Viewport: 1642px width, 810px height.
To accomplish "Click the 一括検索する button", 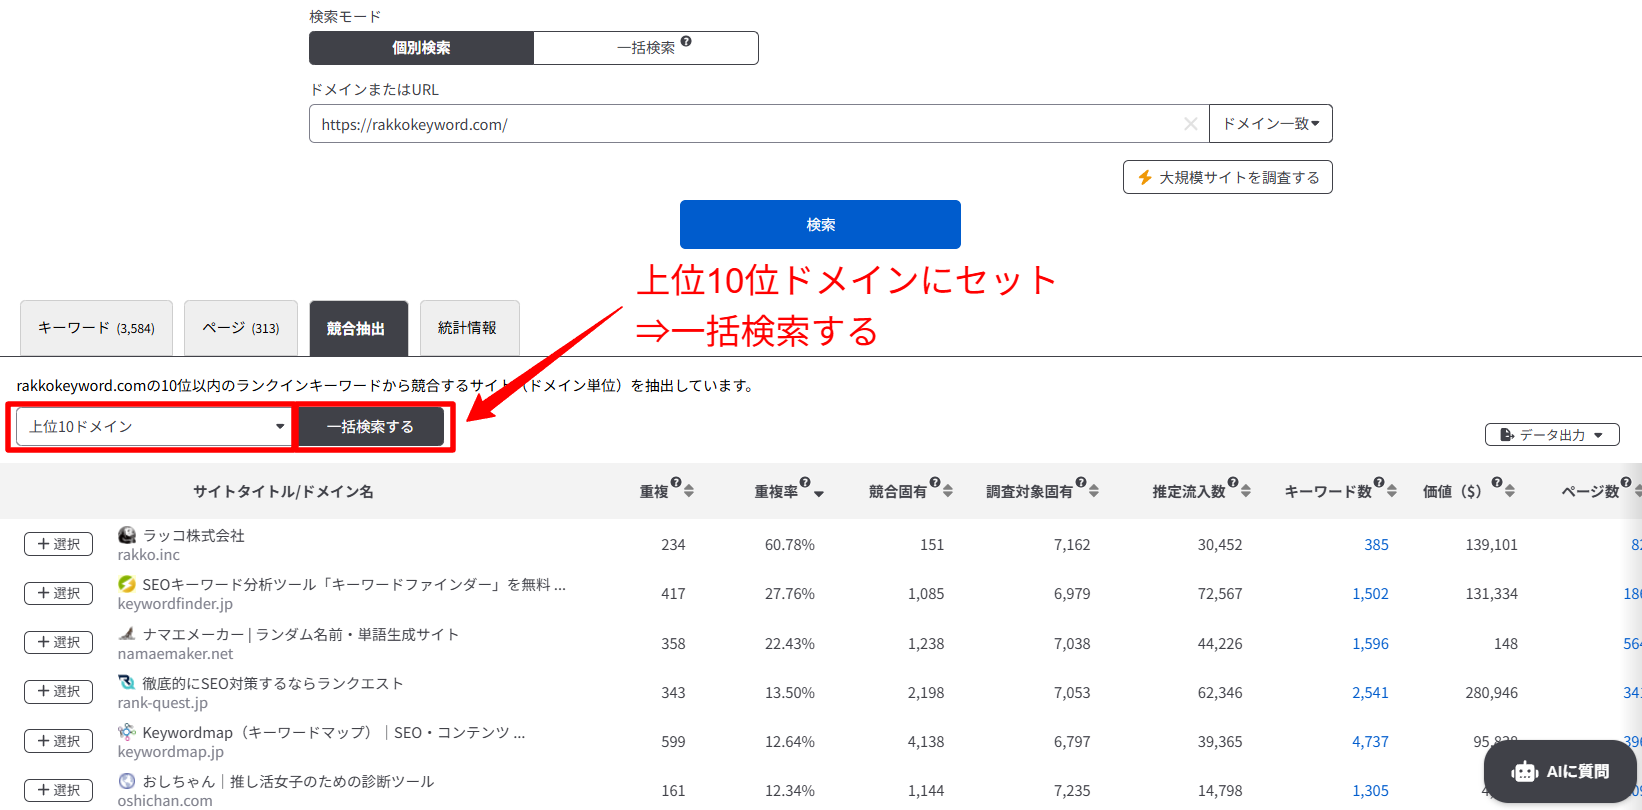I will pos(370,427).
